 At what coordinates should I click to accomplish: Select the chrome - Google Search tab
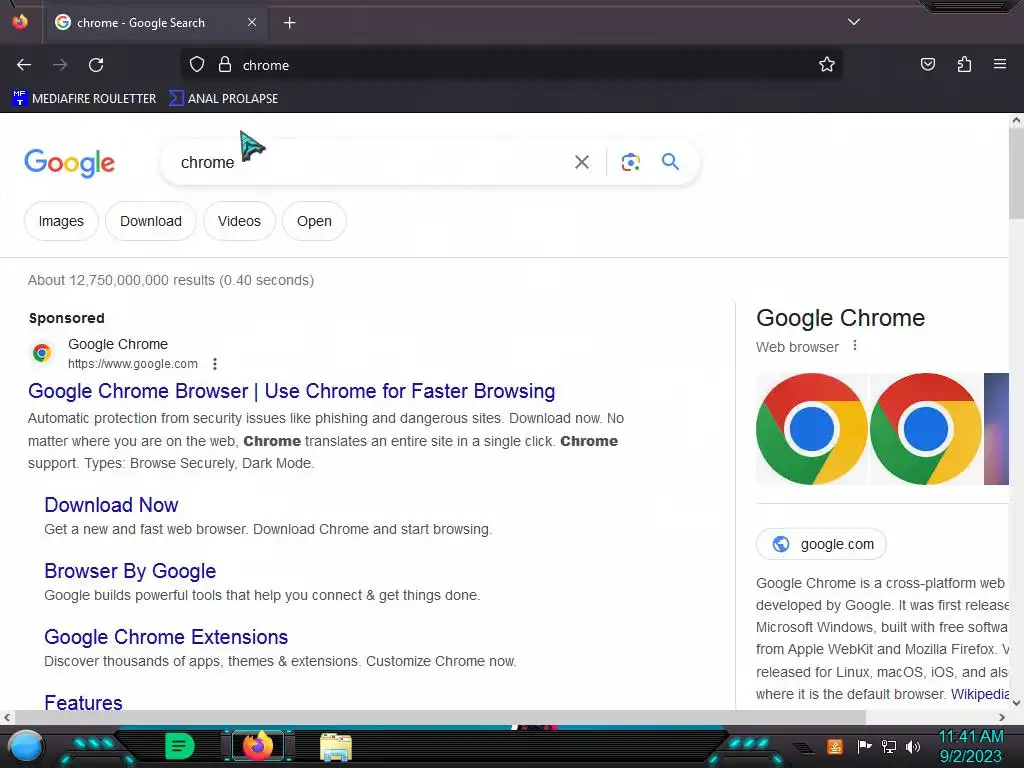[x=157, y=23]
